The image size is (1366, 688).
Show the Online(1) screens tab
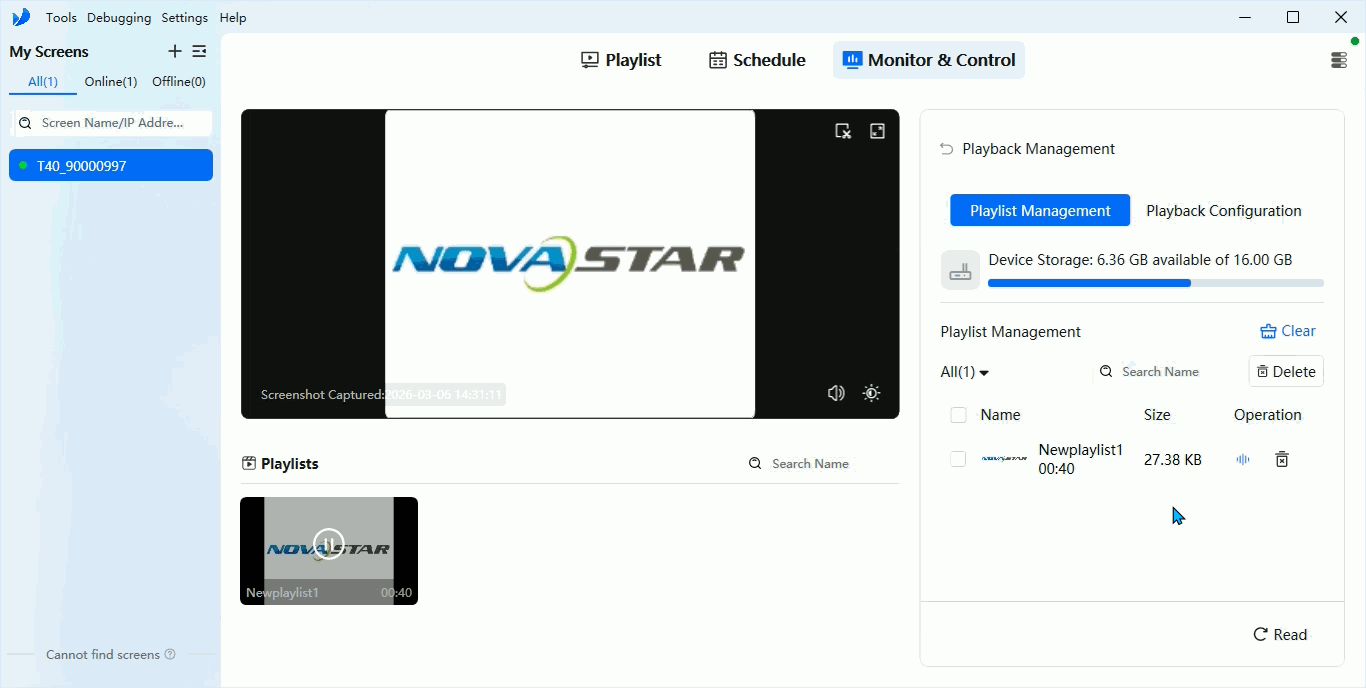pos(111,82)
